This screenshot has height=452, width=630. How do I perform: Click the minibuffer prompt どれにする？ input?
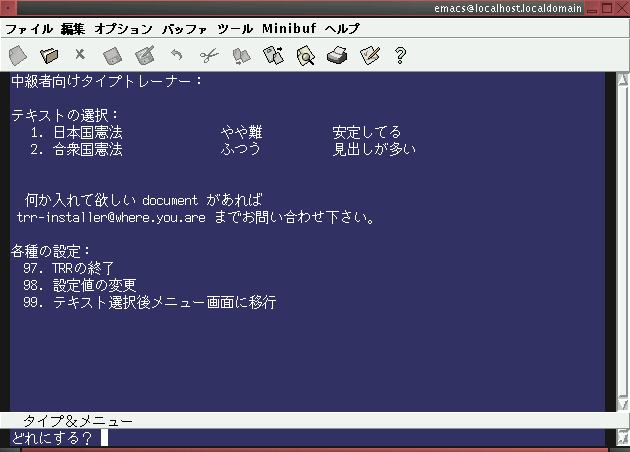click(307, 438)
